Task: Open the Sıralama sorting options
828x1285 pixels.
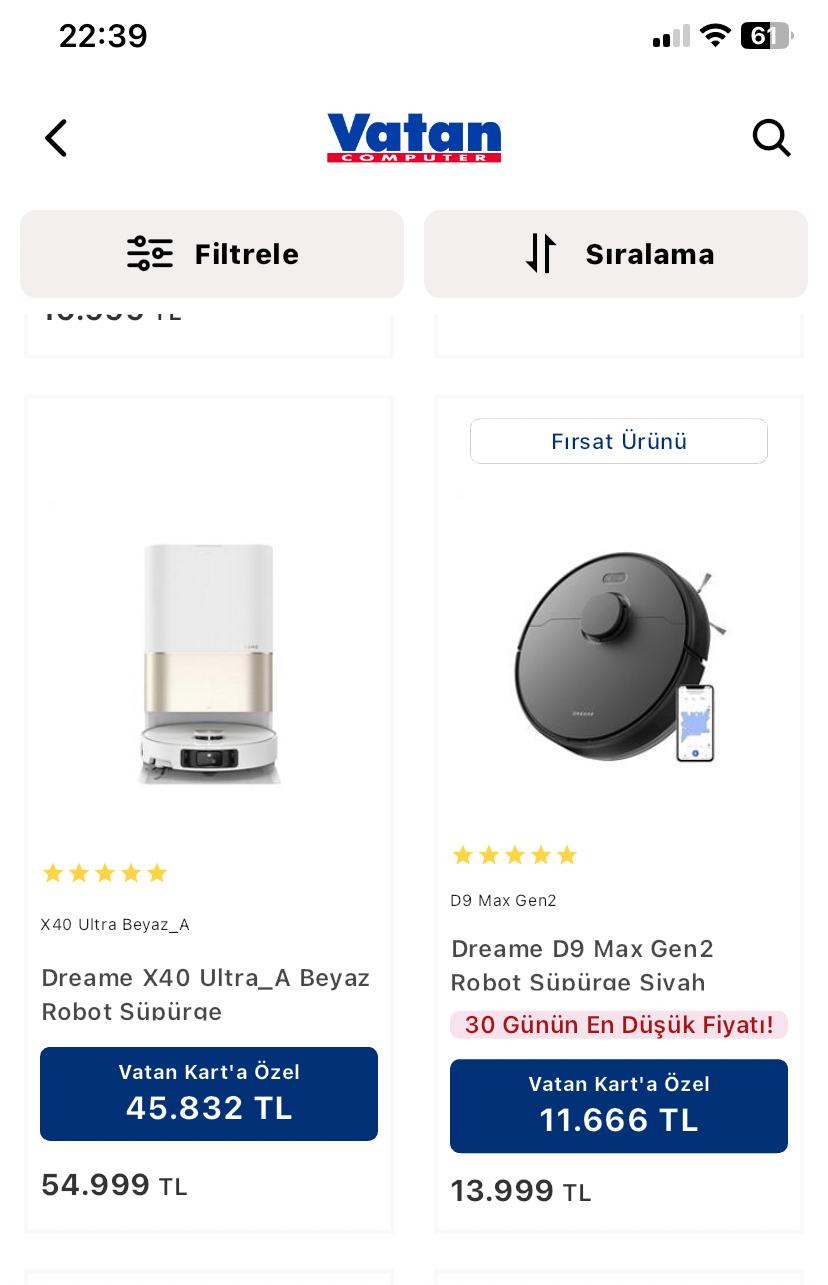Action: [616, 254]
